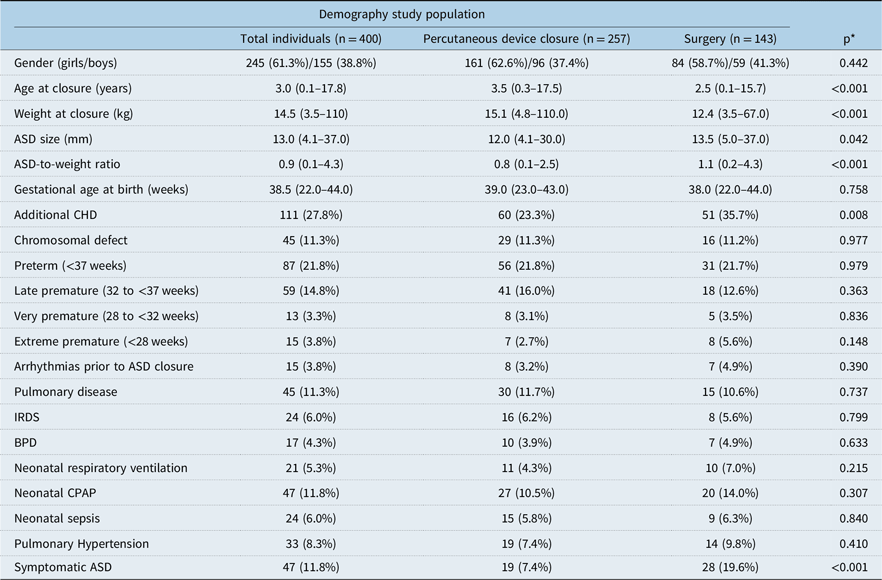Image resolution: width=882 pixels, height=580 pixels.
Task: Click the "Demography study population" table heading
Action: (402, 14)
